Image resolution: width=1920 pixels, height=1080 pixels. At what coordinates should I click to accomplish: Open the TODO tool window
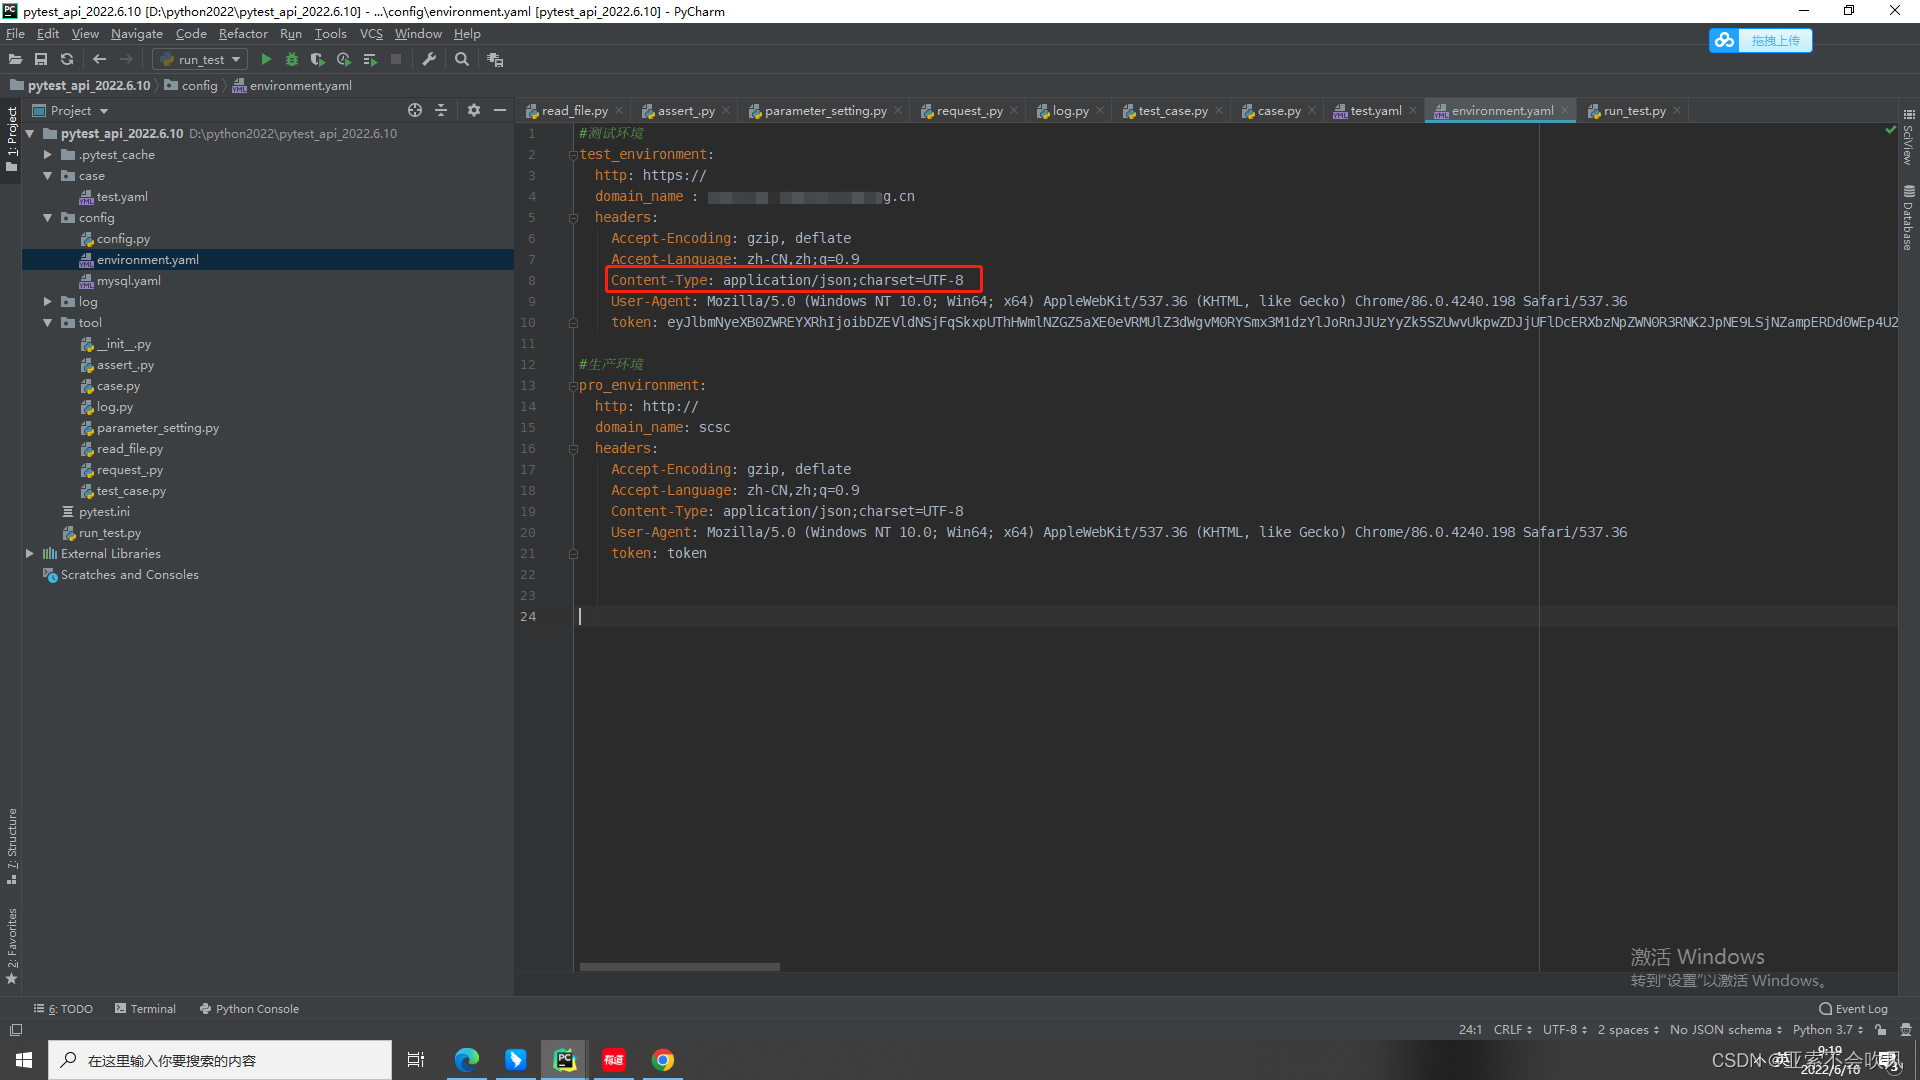(x=63, y=1009)
